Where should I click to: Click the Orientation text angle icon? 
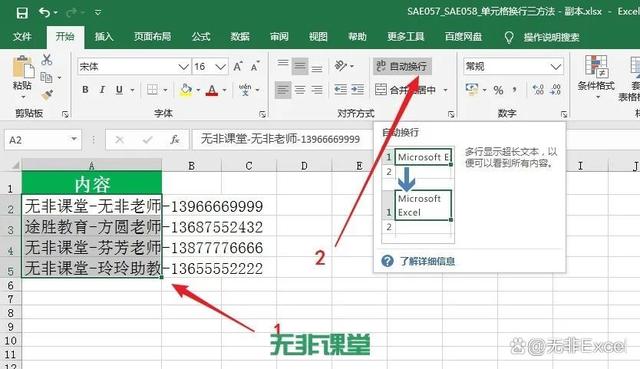[341, 66]
